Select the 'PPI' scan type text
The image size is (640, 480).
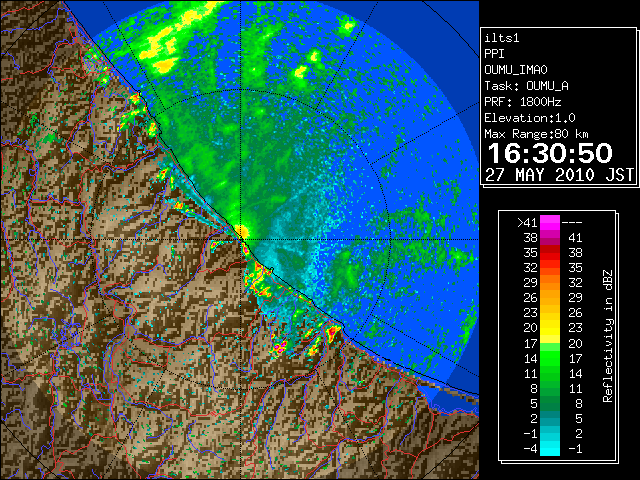pos(494,54)
